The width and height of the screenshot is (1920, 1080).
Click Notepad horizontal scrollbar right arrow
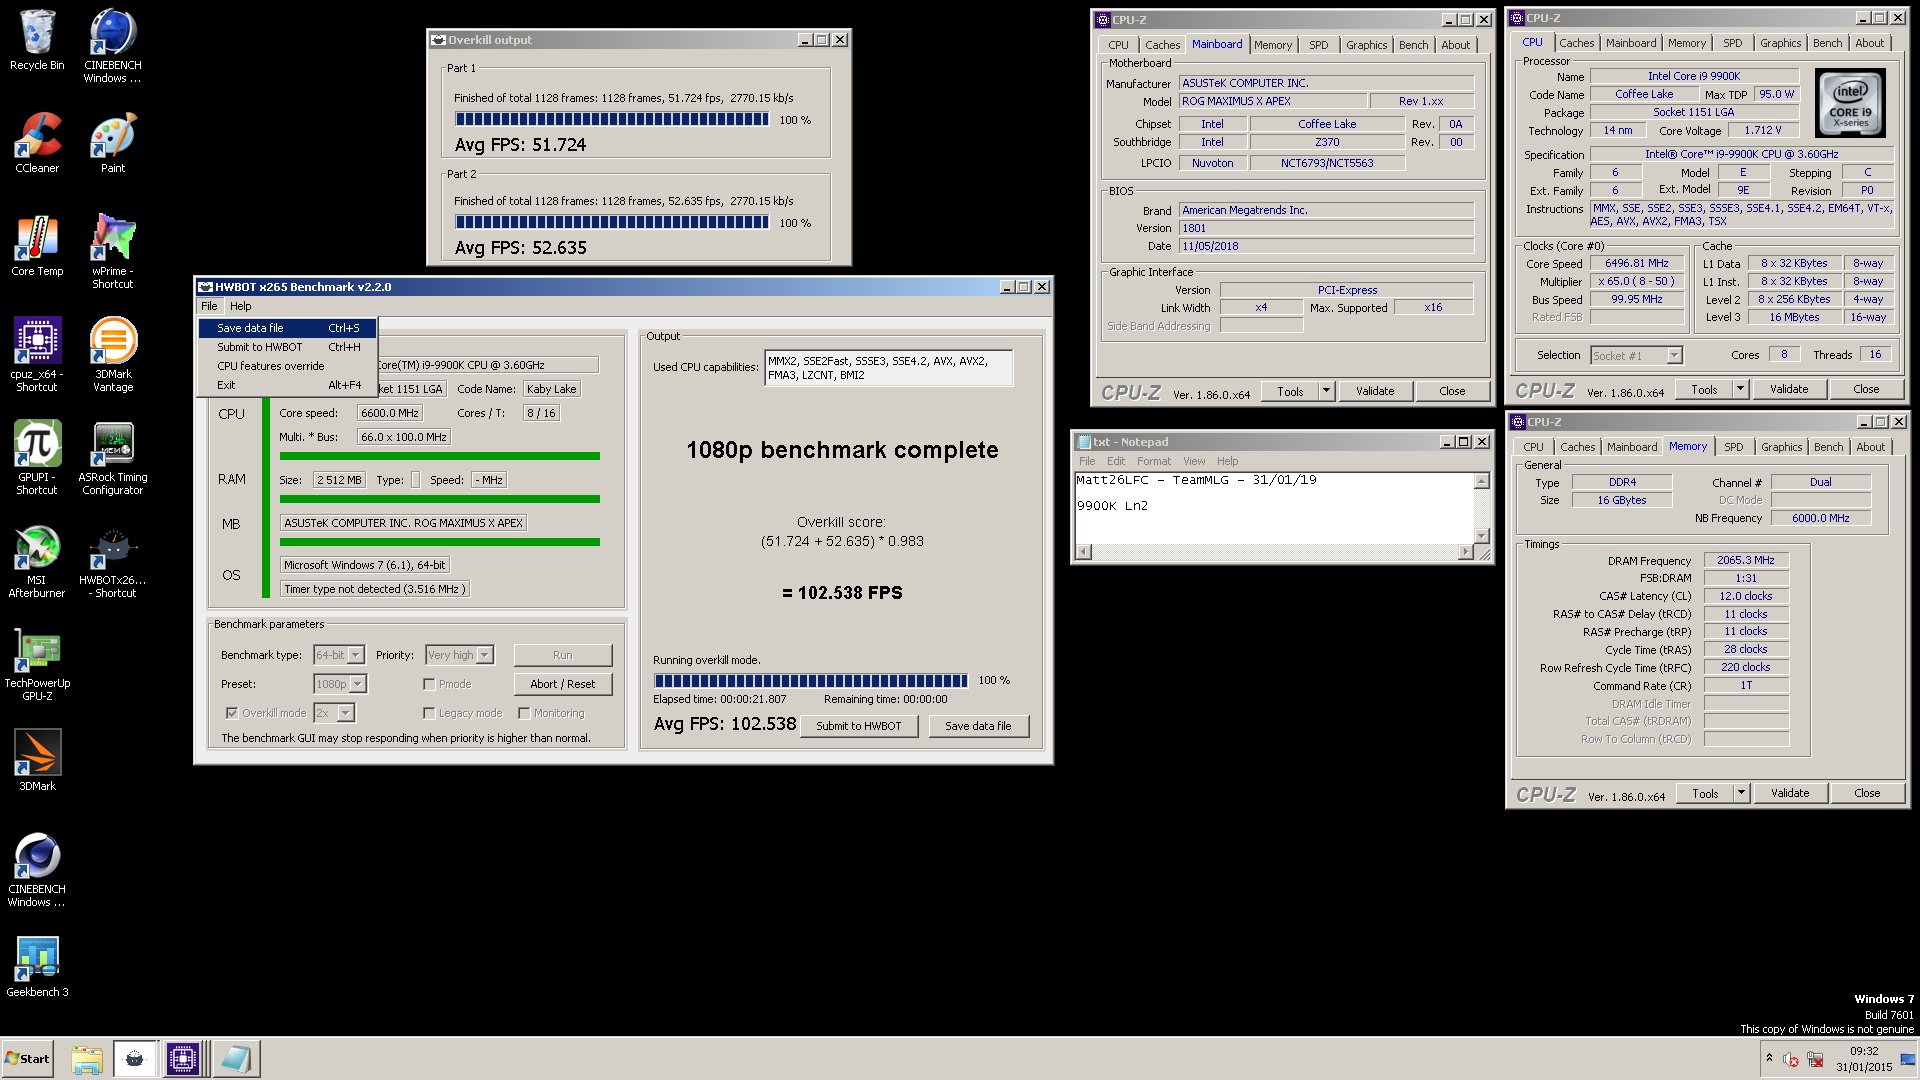tap(1466, 551)
